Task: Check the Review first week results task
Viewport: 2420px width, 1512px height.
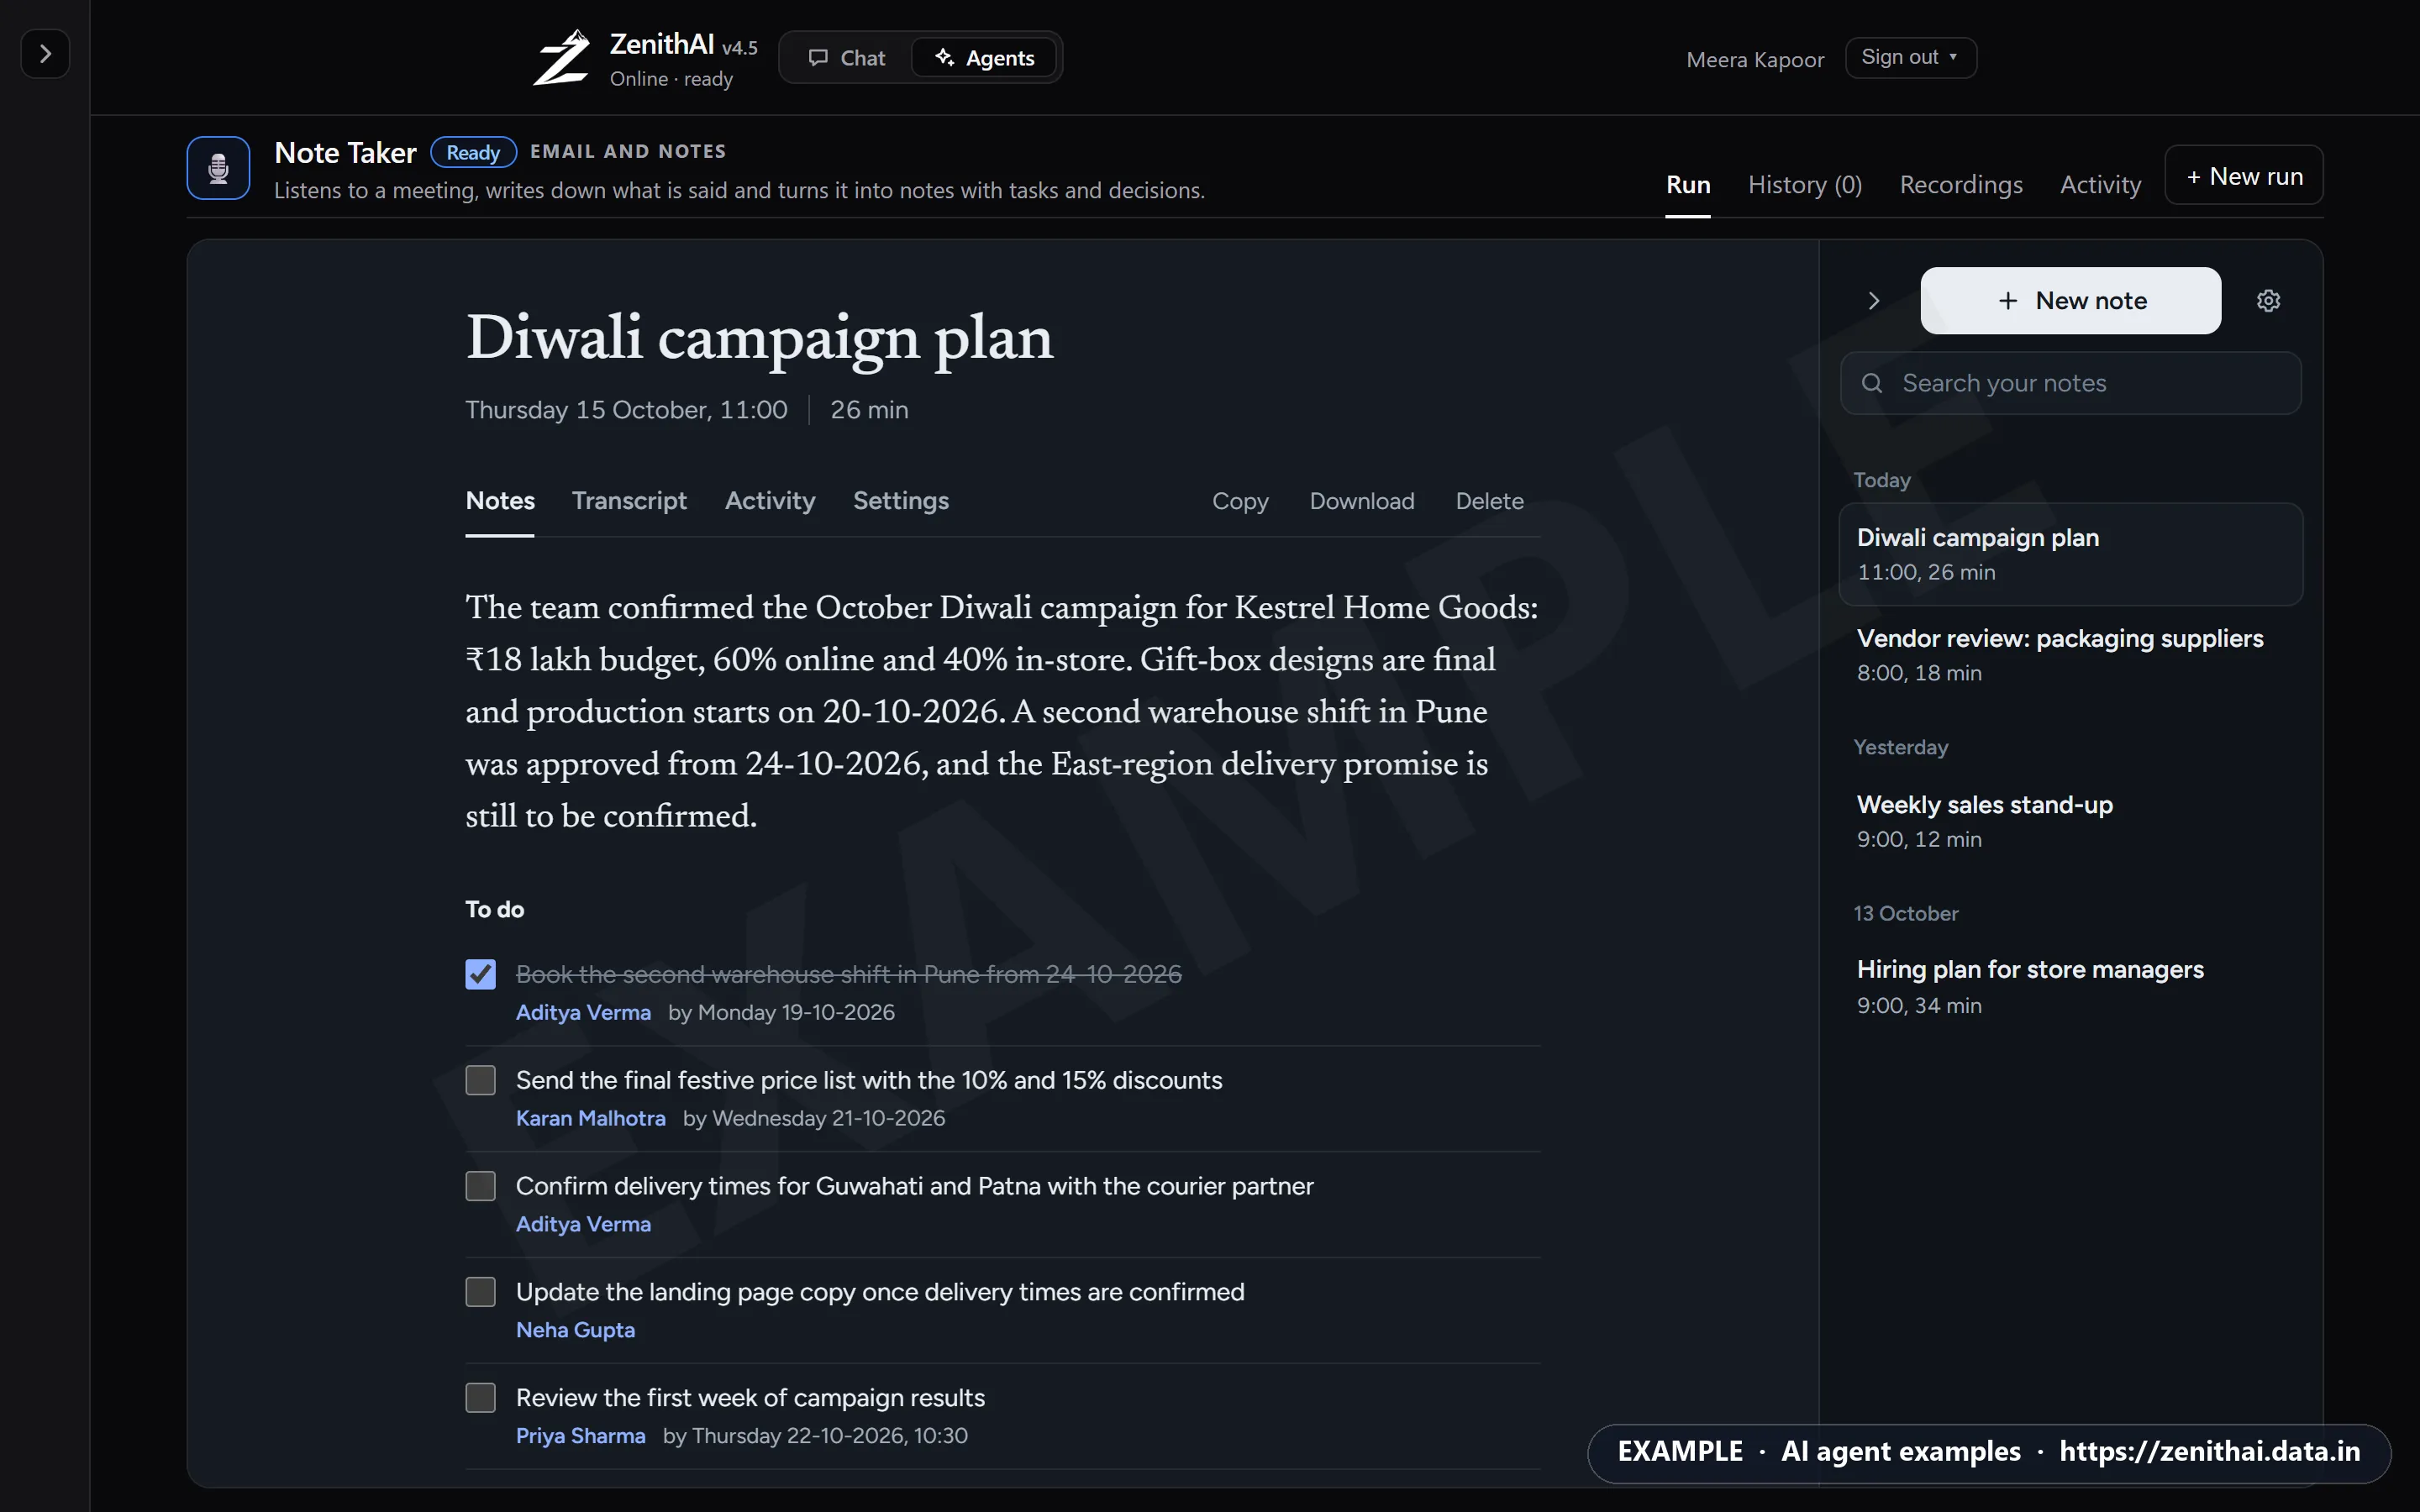Action: tap(481, 1398)
